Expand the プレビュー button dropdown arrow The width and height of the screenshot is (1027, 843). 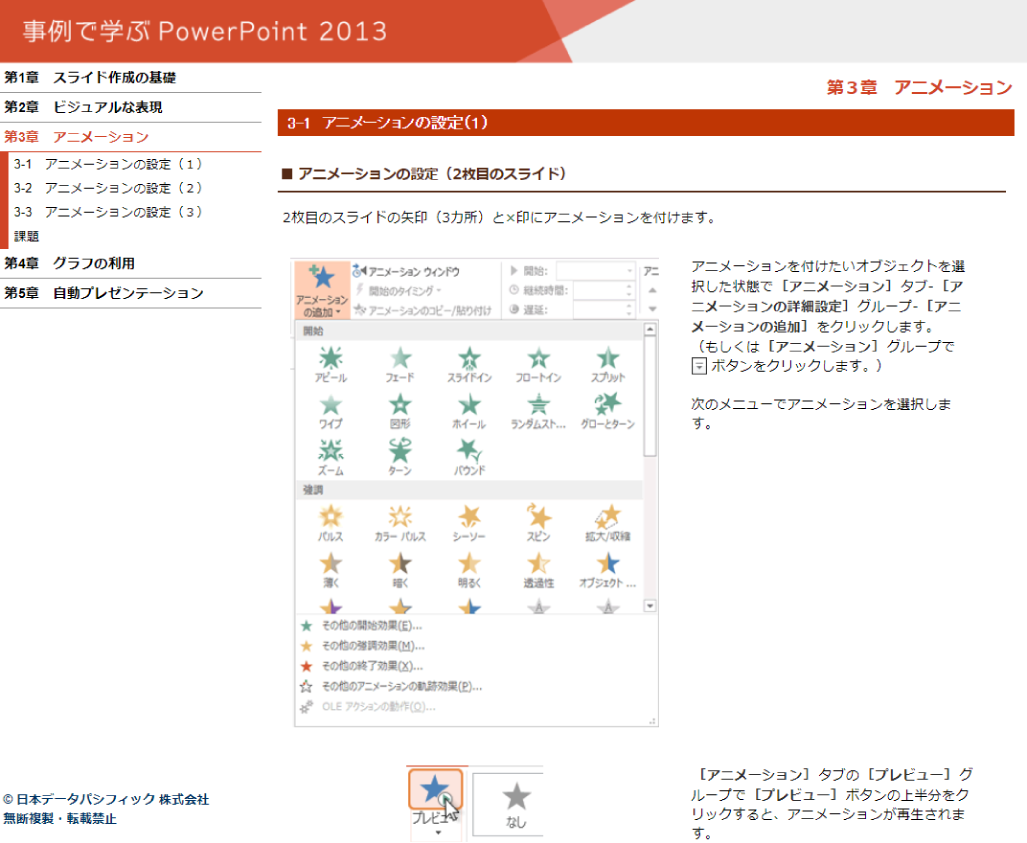pyautogui.click(x=438, y=833)
